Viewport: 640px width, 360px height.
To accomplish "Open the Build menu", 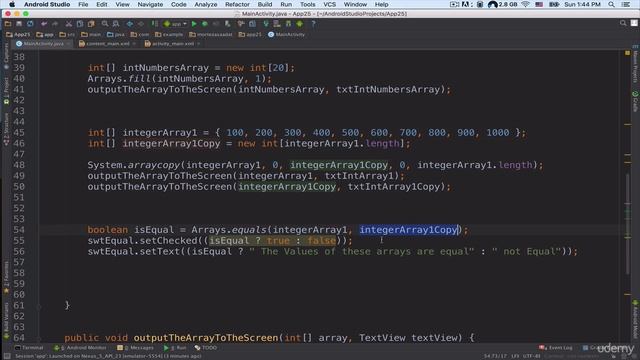I will (x=265, y=4).
